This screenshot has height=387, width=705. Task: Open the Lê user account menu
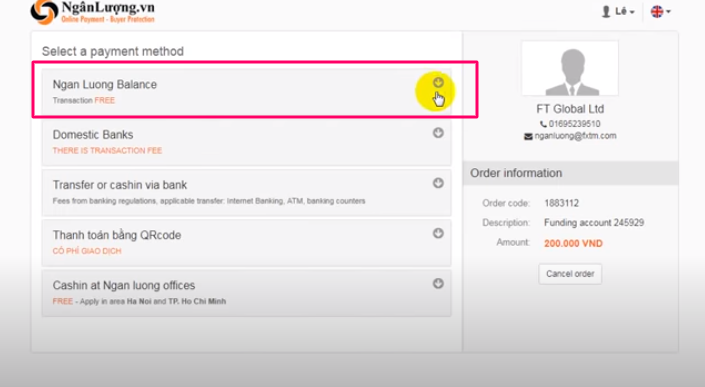click(618, 12)
